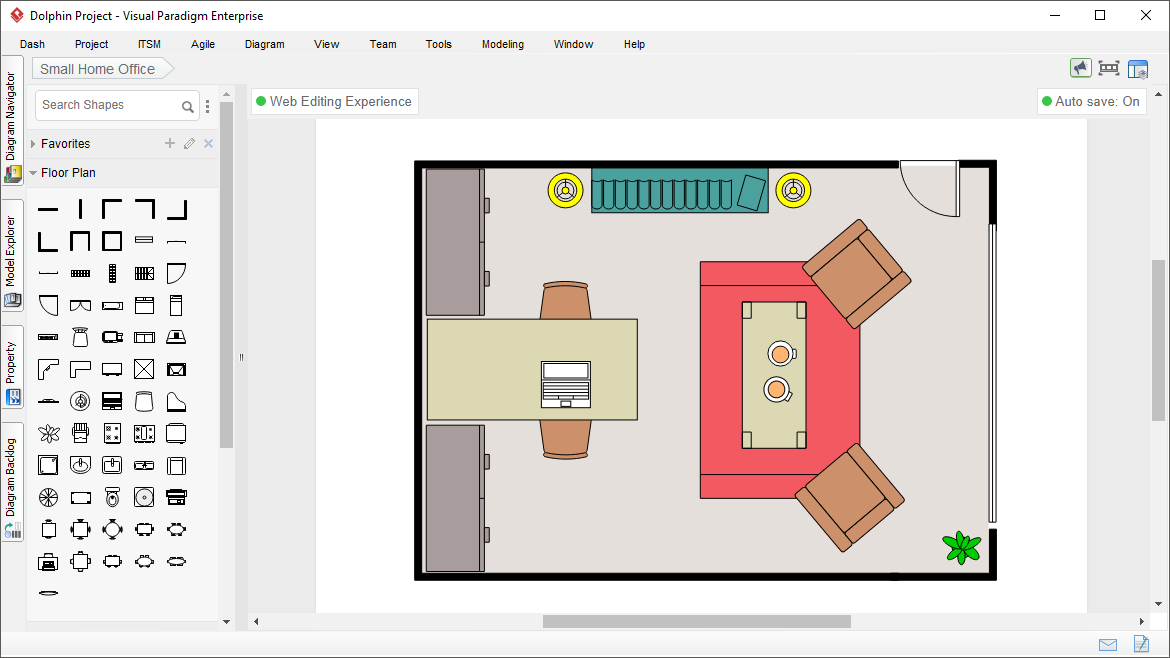Select the green plant in the diagram
Screen dimensions: 1170x658
click(962, 548)
